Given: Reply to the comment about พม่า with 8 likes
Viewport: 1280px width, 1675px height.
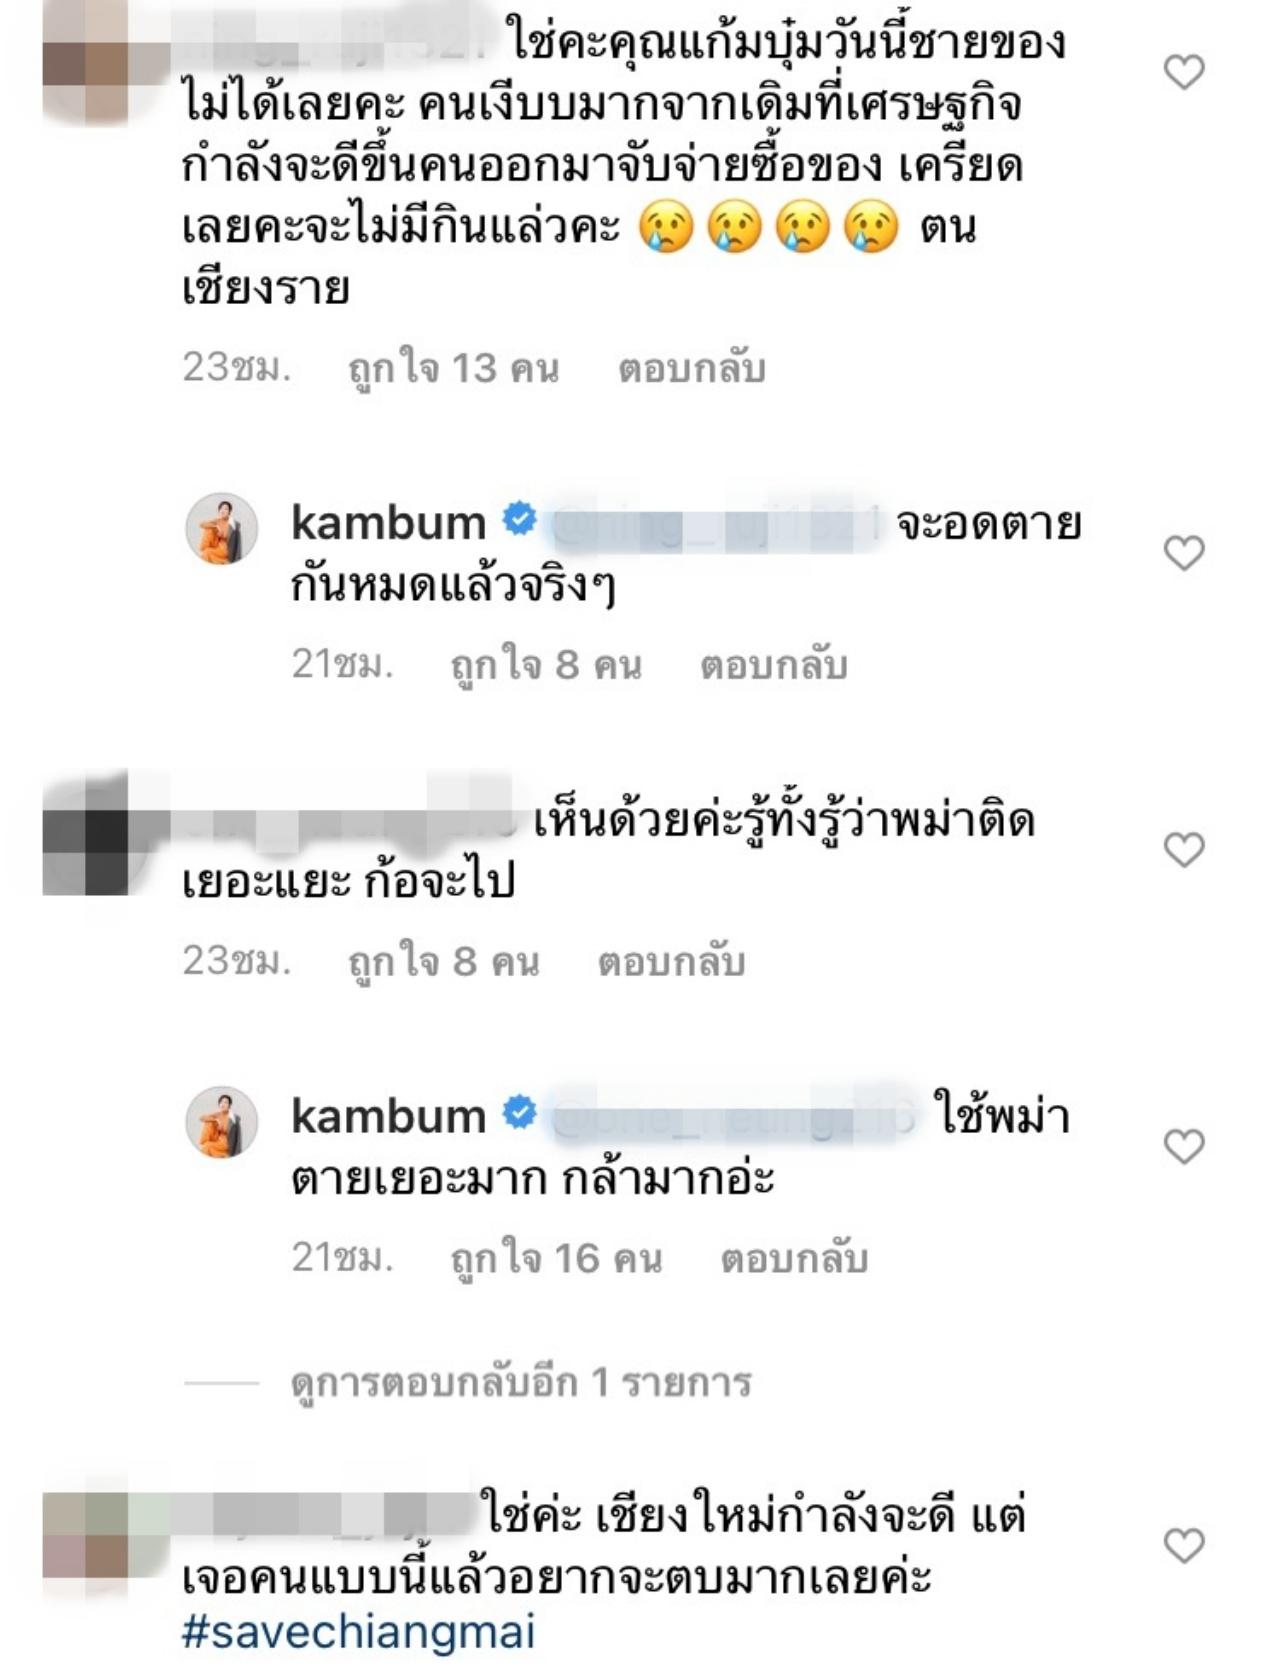Looking at the screenshot, I should coord(672,962).
